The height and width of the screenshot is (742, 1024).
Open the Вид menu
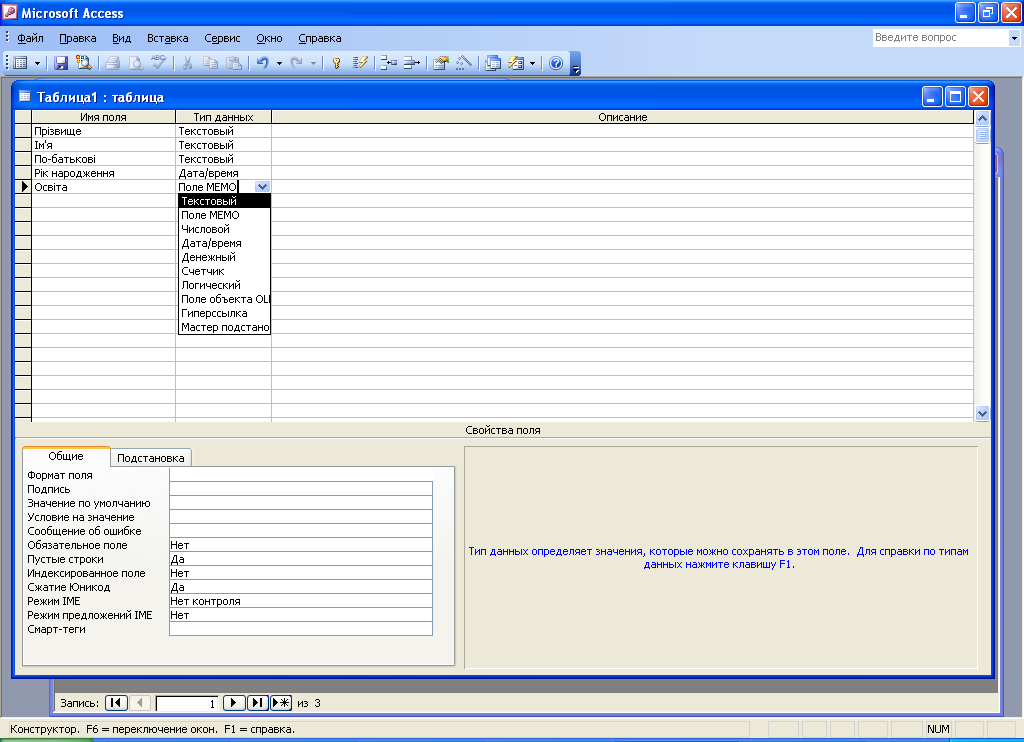tap(121, 38)
